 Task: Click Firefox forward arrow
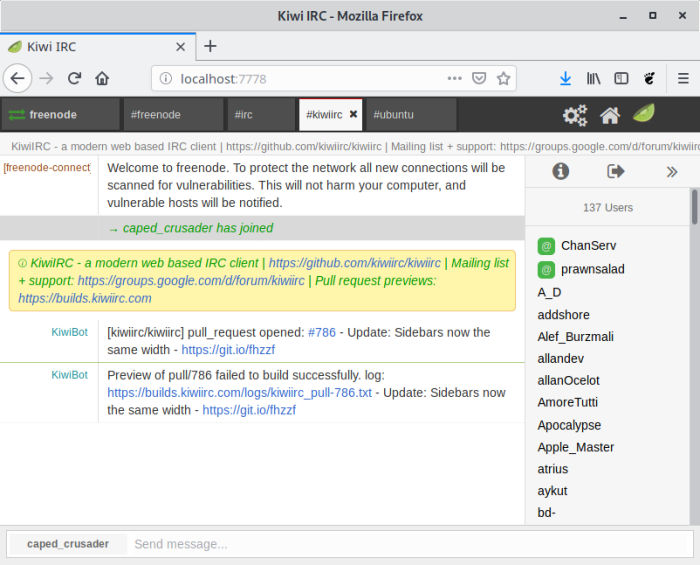click(x=46, y=79)
